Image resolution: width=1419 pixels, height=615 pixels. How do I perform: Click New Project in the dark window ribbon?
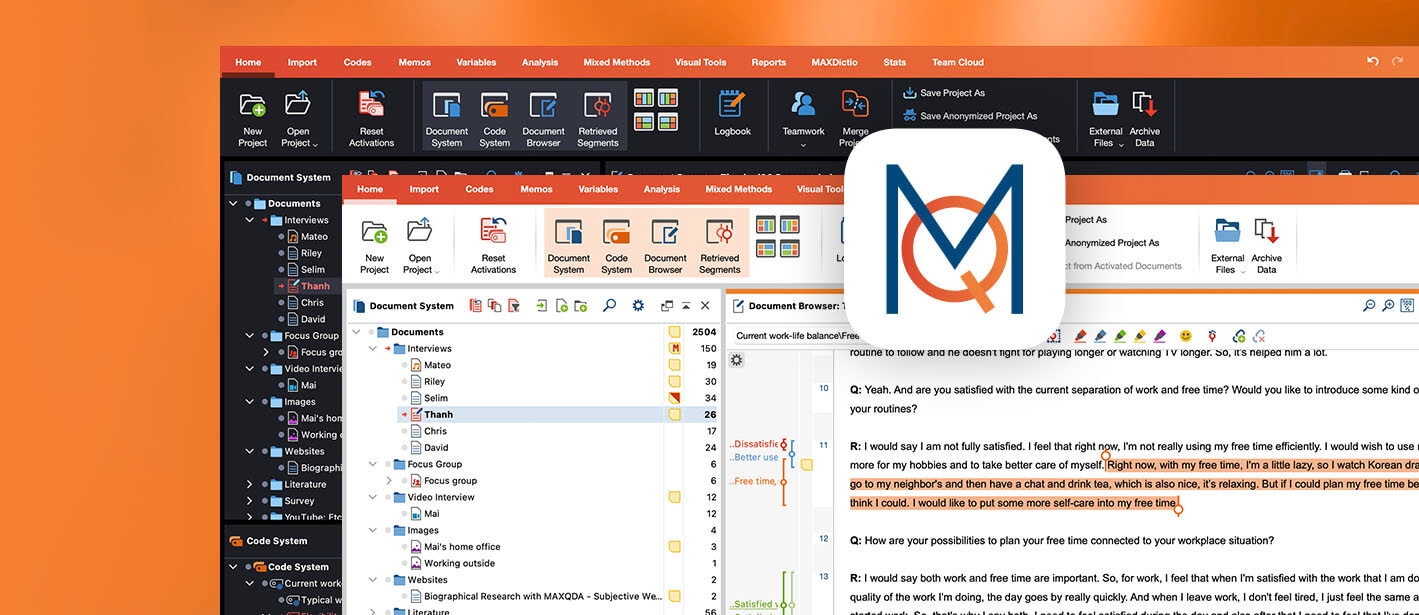[252, 118]
